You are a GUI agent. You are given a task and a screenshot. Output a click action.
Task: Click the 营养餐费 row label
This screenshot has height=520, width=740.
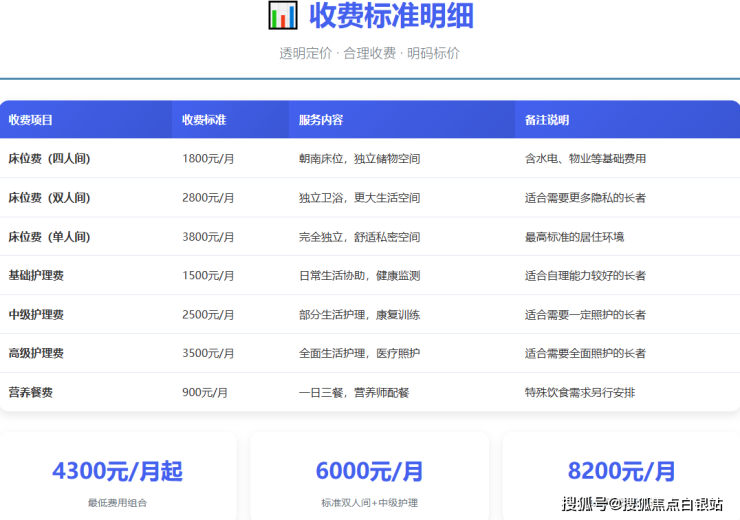[x=31, y=392]
